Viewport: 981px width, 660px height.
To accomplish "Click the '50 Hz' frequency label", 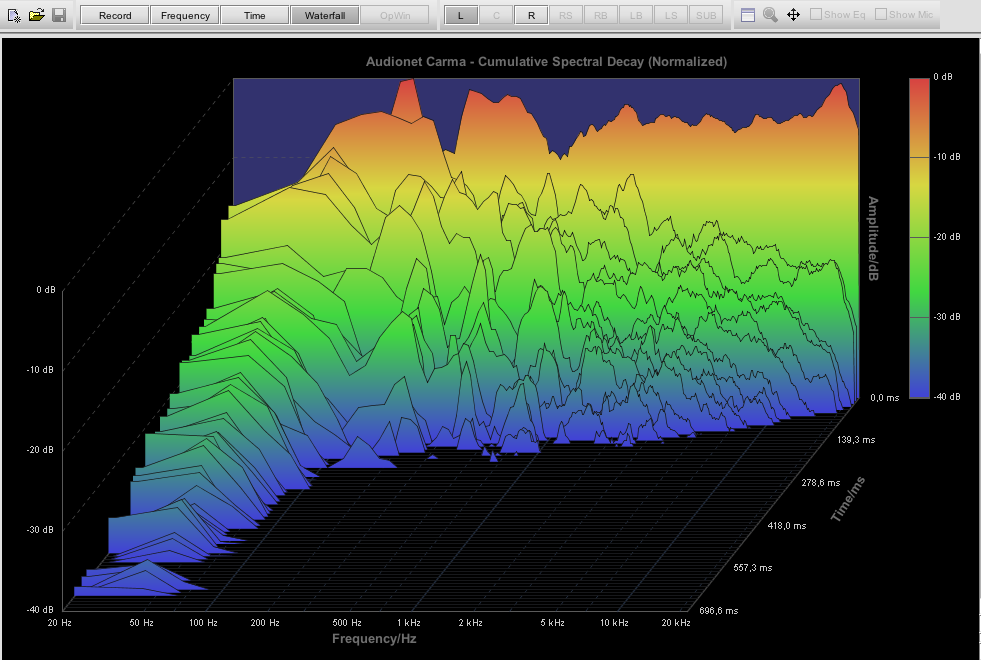I will point(141,622).
